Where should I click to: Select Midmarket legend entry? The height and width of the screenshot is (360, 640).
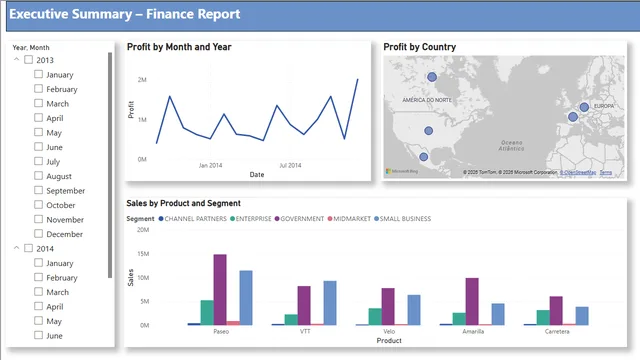tap(349, 219)
